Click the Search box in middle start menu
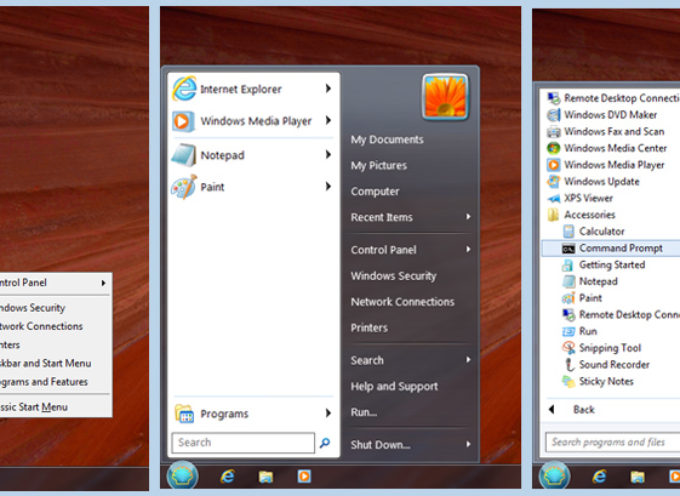Image resolution: width=680 pixels, height=496 pixels. click(243, 443)
